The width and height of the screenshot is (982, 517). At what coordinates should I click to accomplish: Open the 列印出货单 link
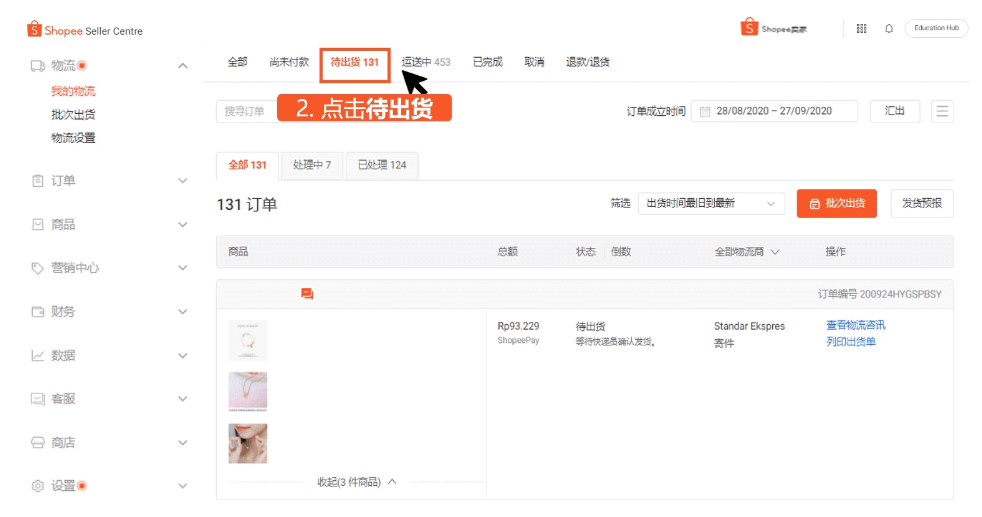click(850, 342)
